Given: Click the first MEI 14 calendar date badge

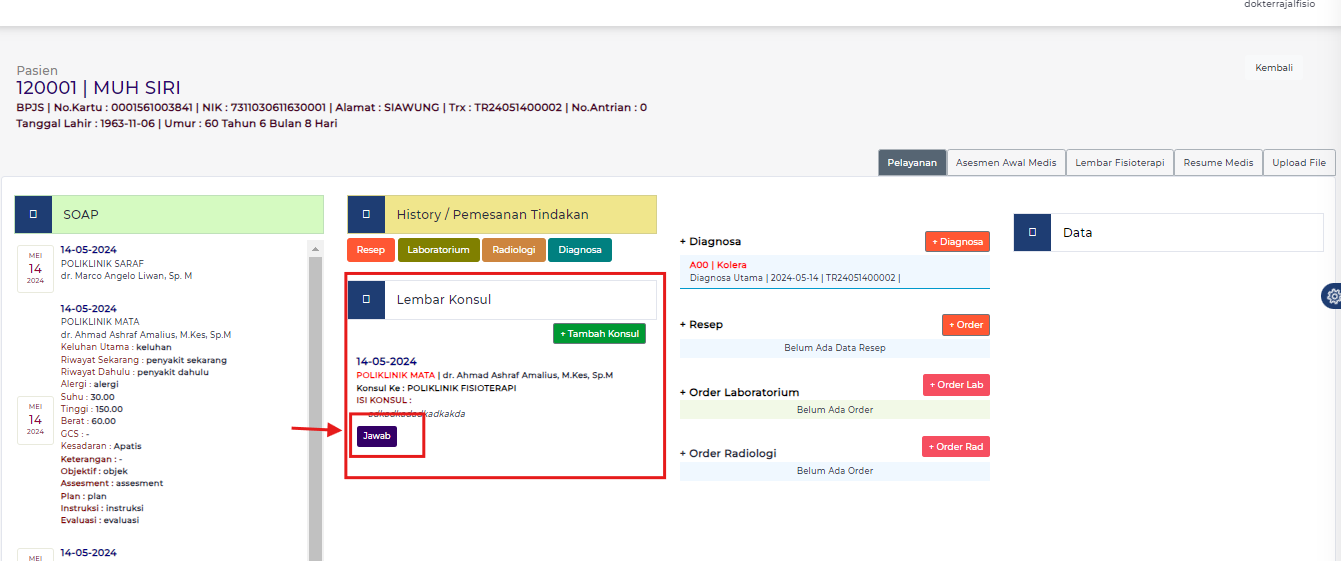Looking at the screenshot, I should pyautogui.click(x=35, y=269).
